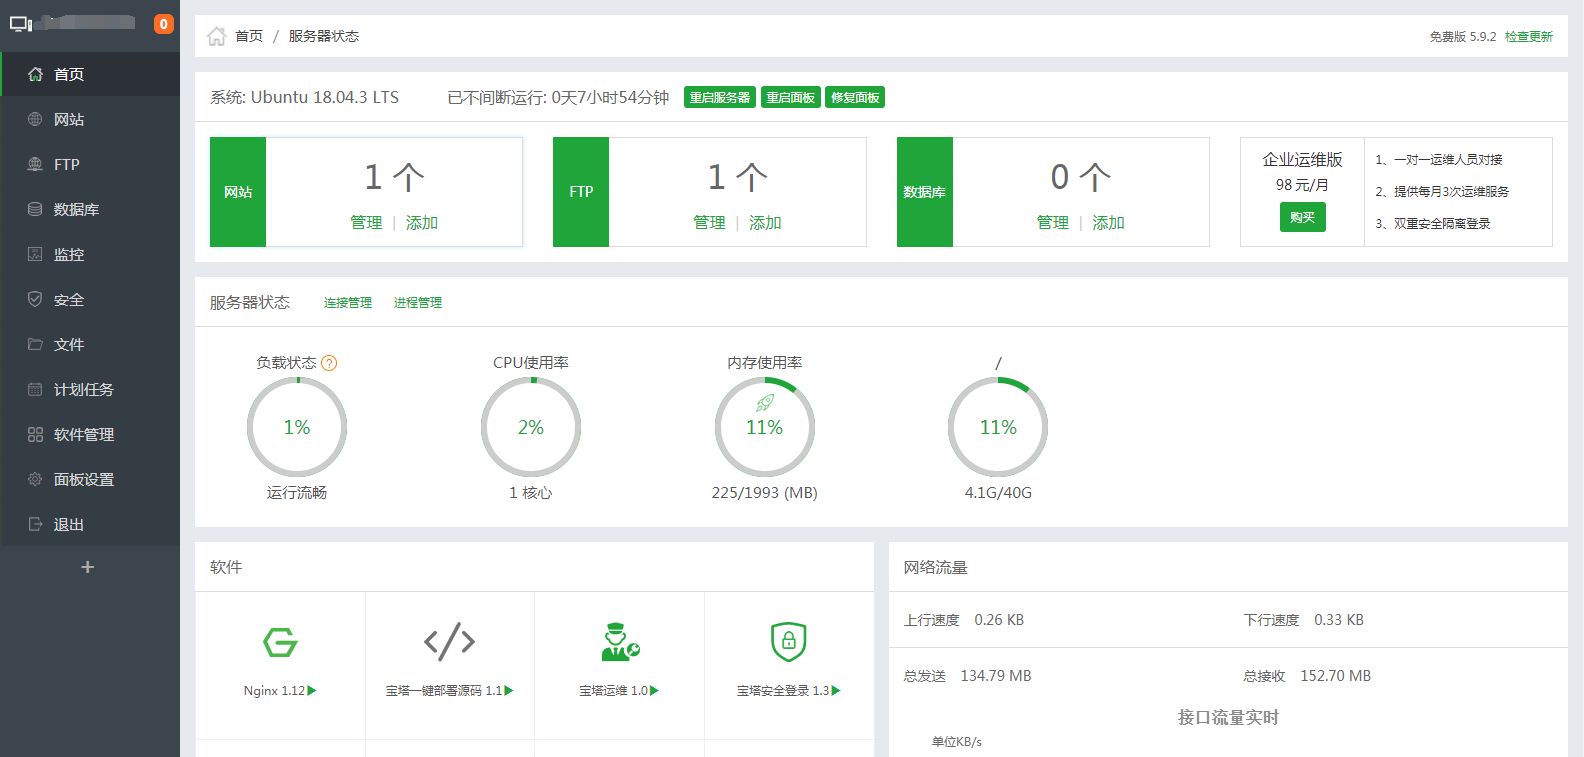Click 添加 in the 网站 card
Screen dimensions: 1584x757
click(422, 222)
